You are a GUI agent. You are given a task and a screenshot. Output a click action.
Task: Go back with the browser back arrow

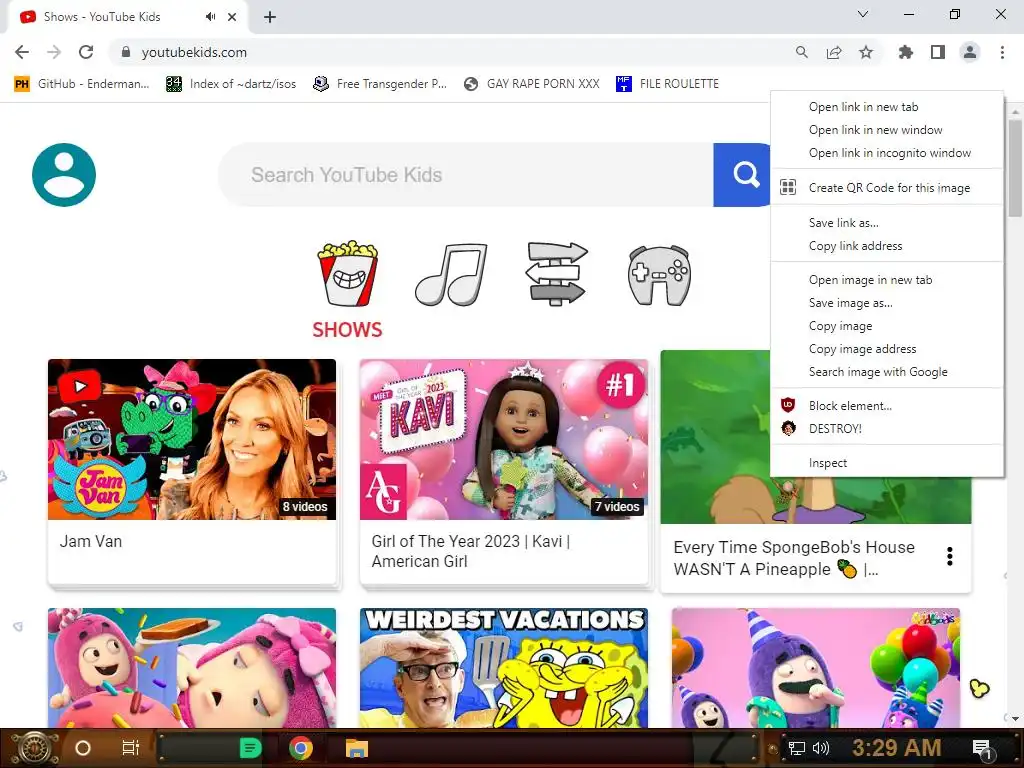[x=22, y=52]
